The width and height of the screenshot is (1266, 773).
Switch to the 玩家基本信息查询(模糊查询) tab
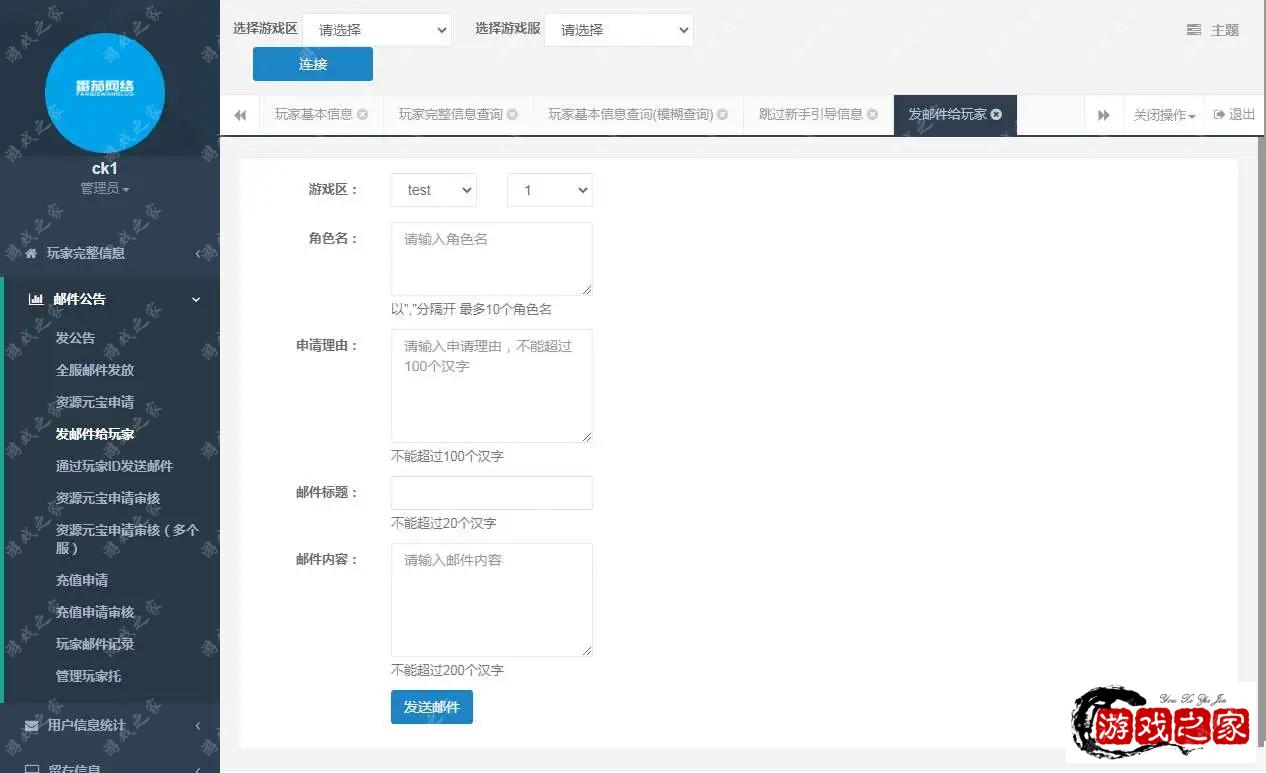coord(630,114)
